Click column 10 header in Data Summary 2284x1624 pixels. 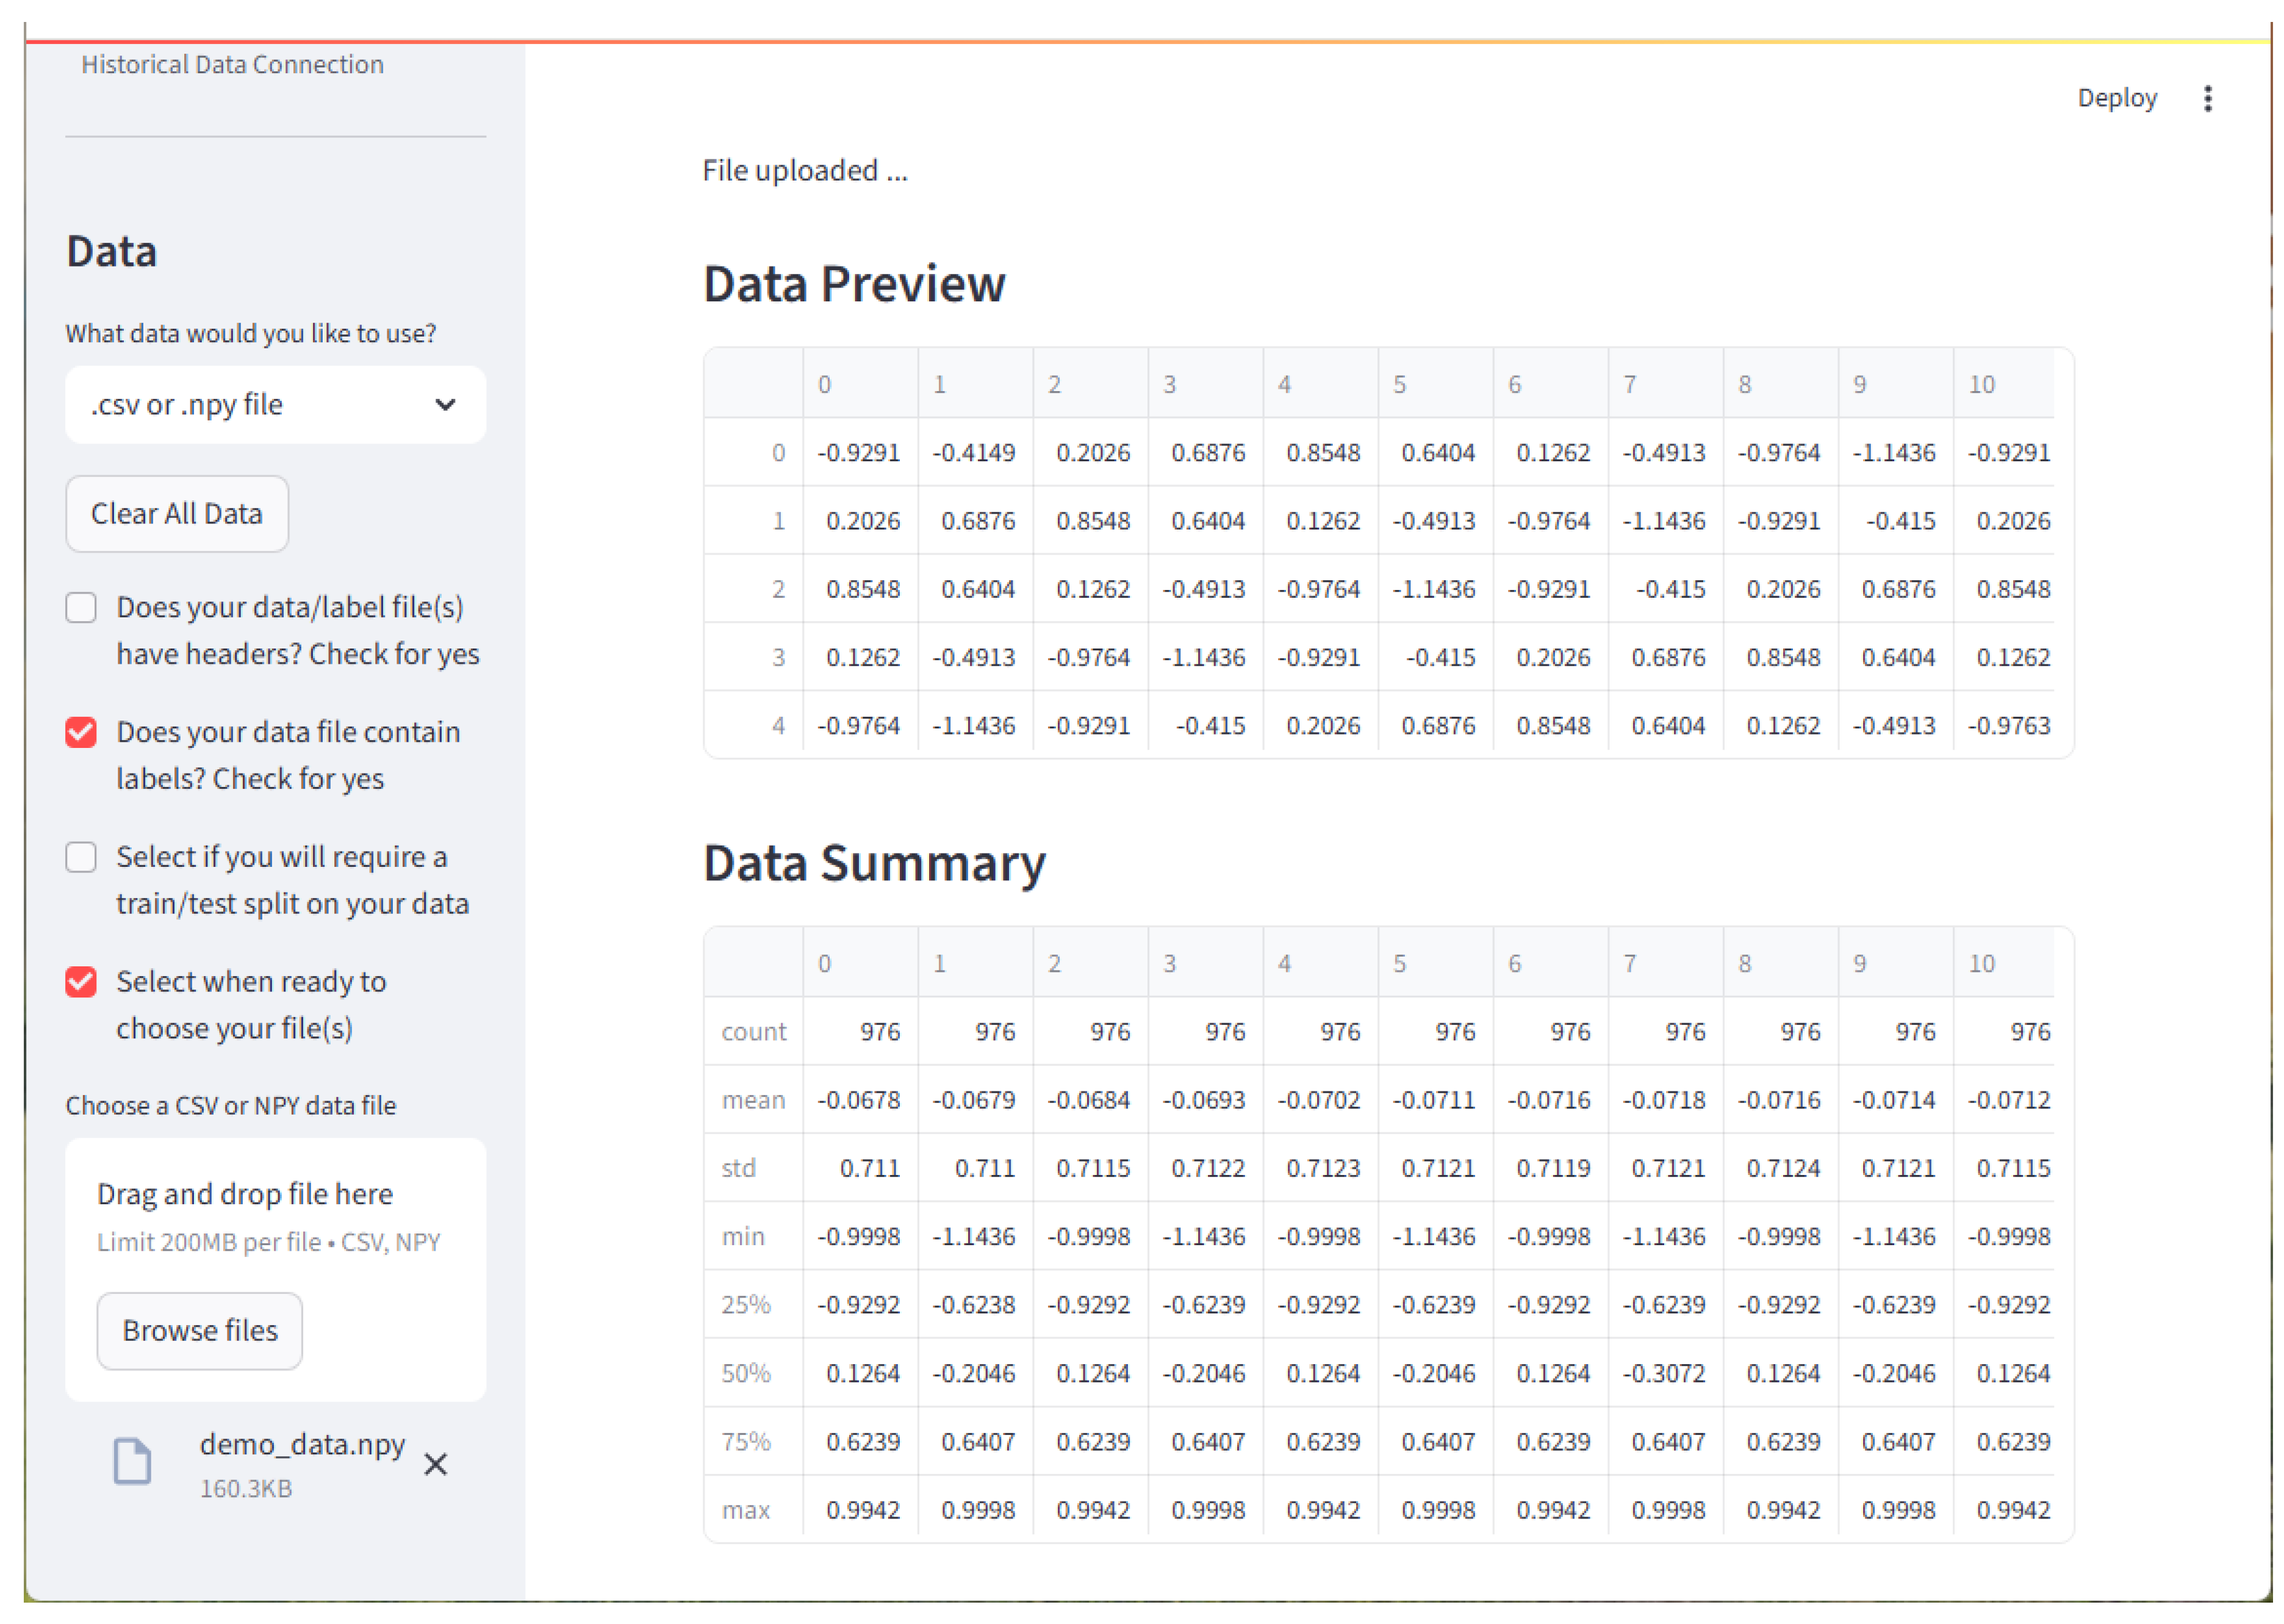(1983, 963)
